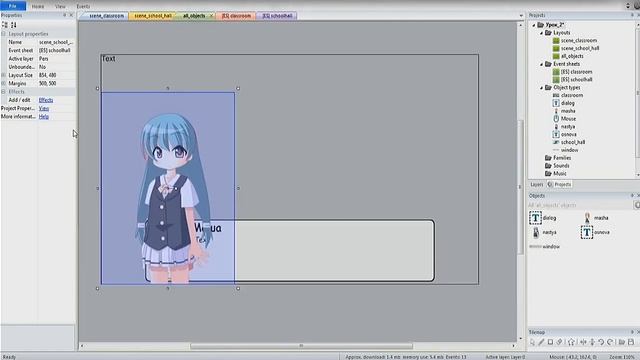
Task: Collapse the Effects section
Action: click(4, 92)
